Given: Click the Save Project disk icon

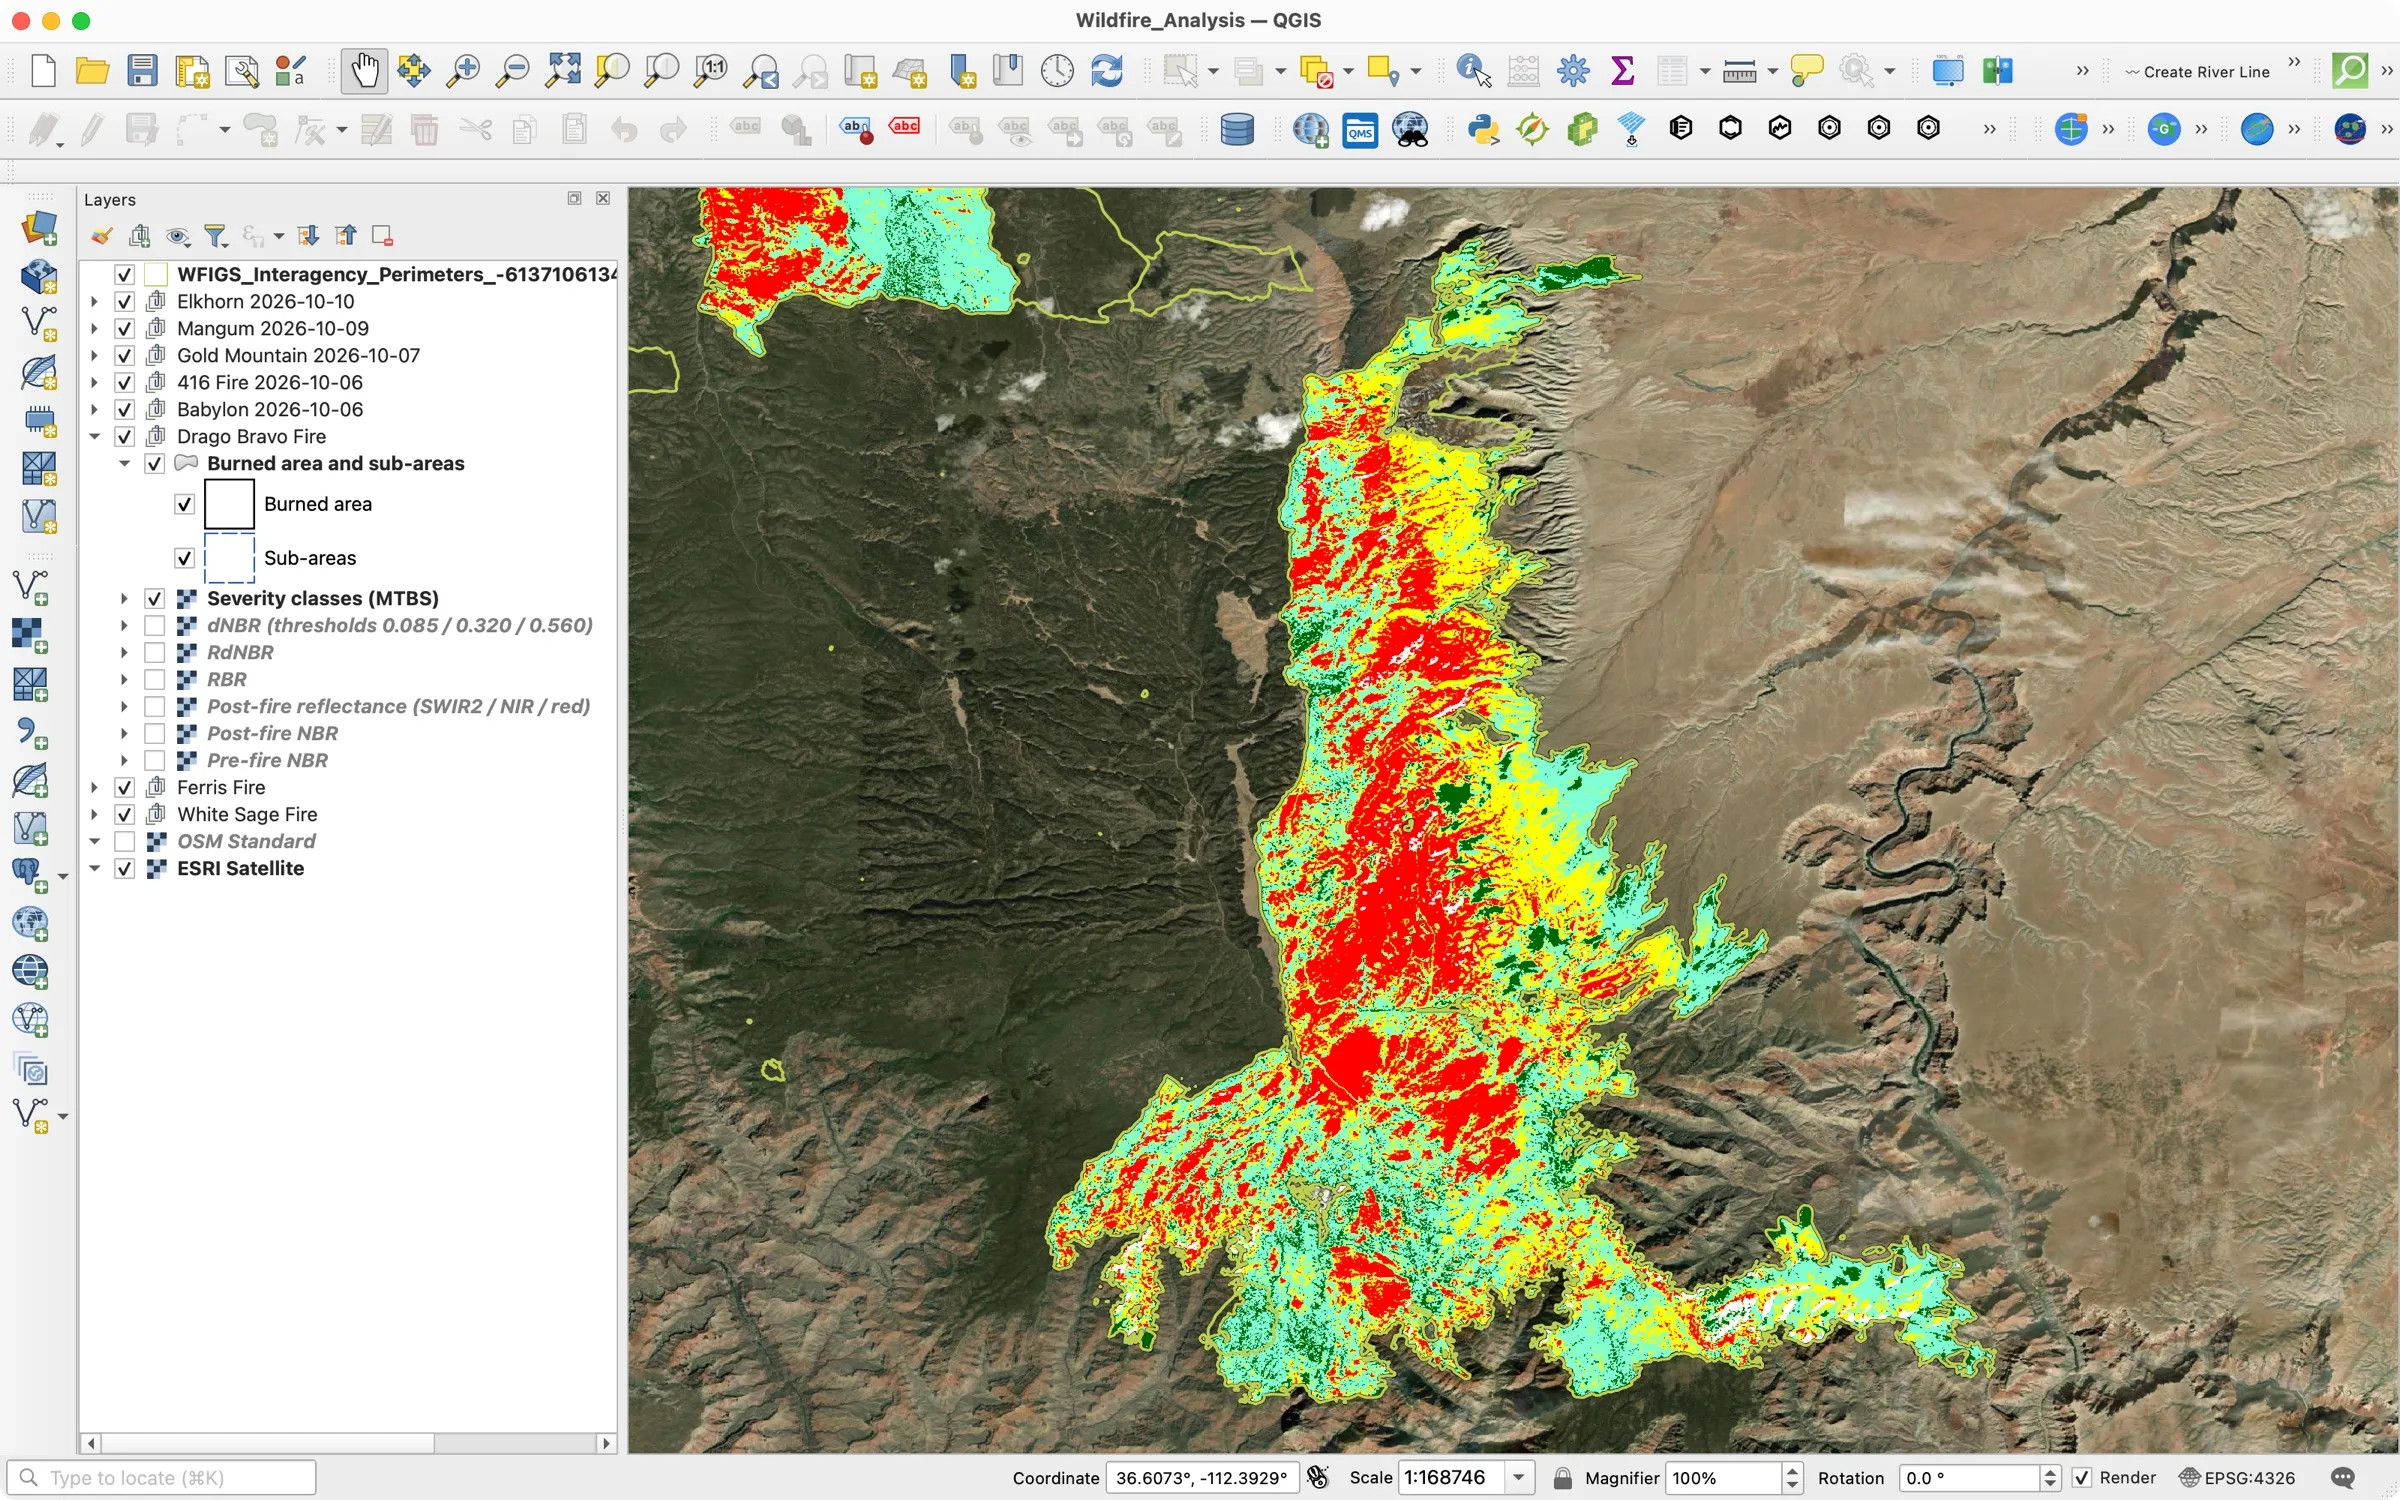Looking at the screenshot, I should (x=143, y=71).
